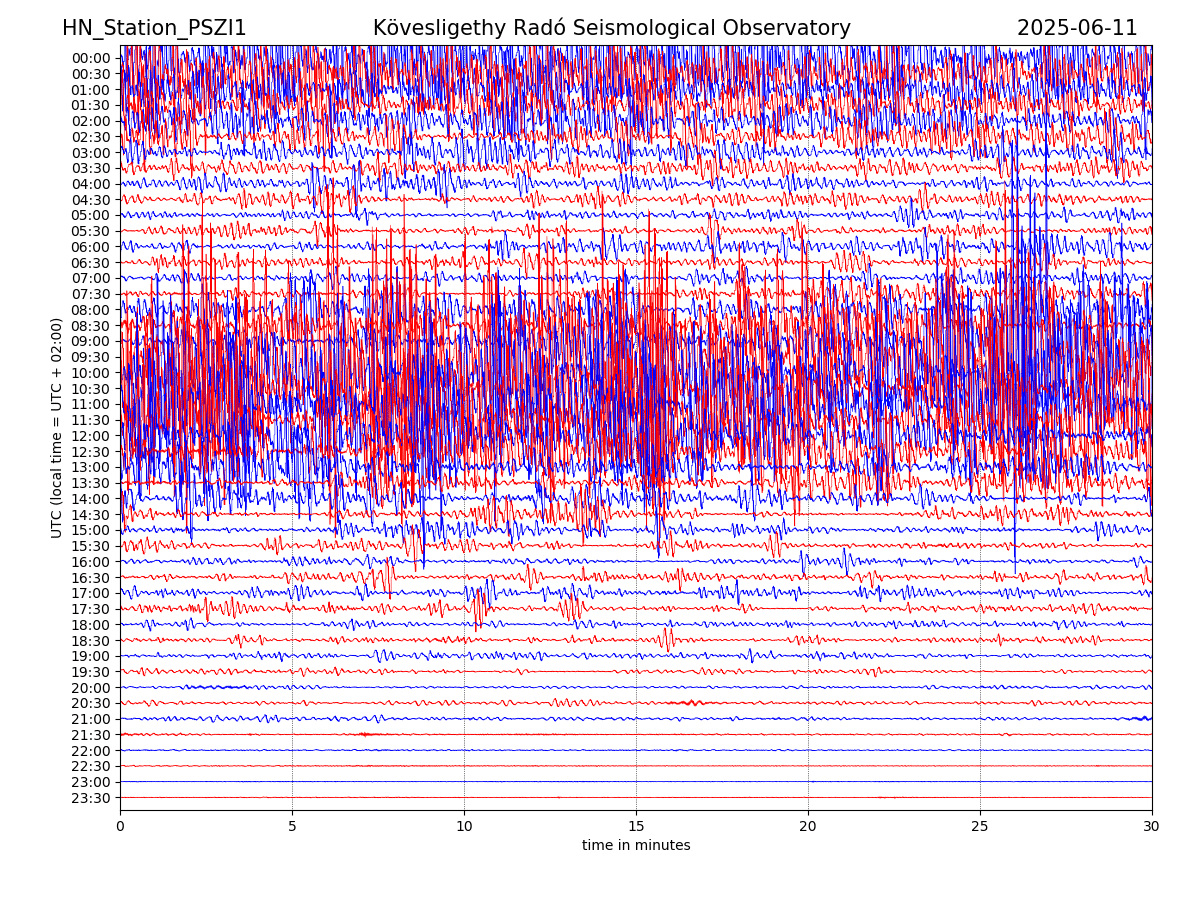This screenshot has height=900, width=1200.
Task: Click the 25 minute x-axis tick label
Action: (980, 827)
